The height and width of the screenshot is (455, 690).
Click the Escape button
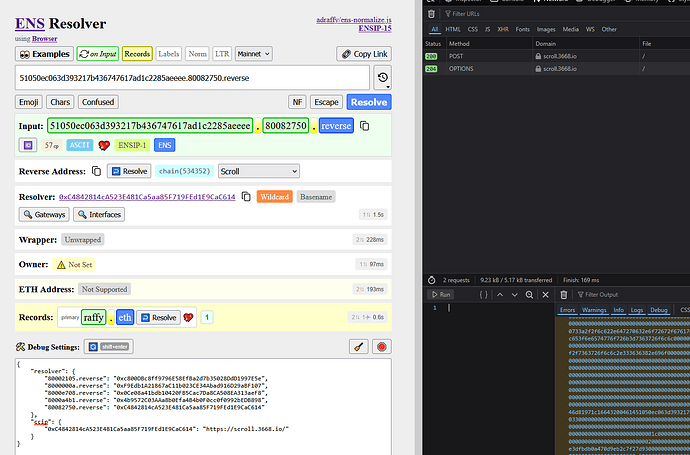[326, 102]
